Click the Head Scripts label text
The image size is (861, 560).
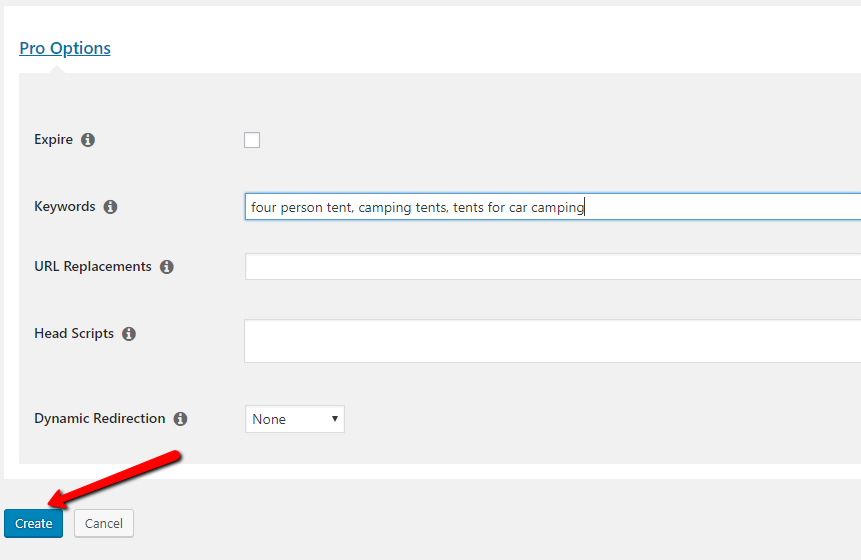pyautogui.click(x=74, y=334)
